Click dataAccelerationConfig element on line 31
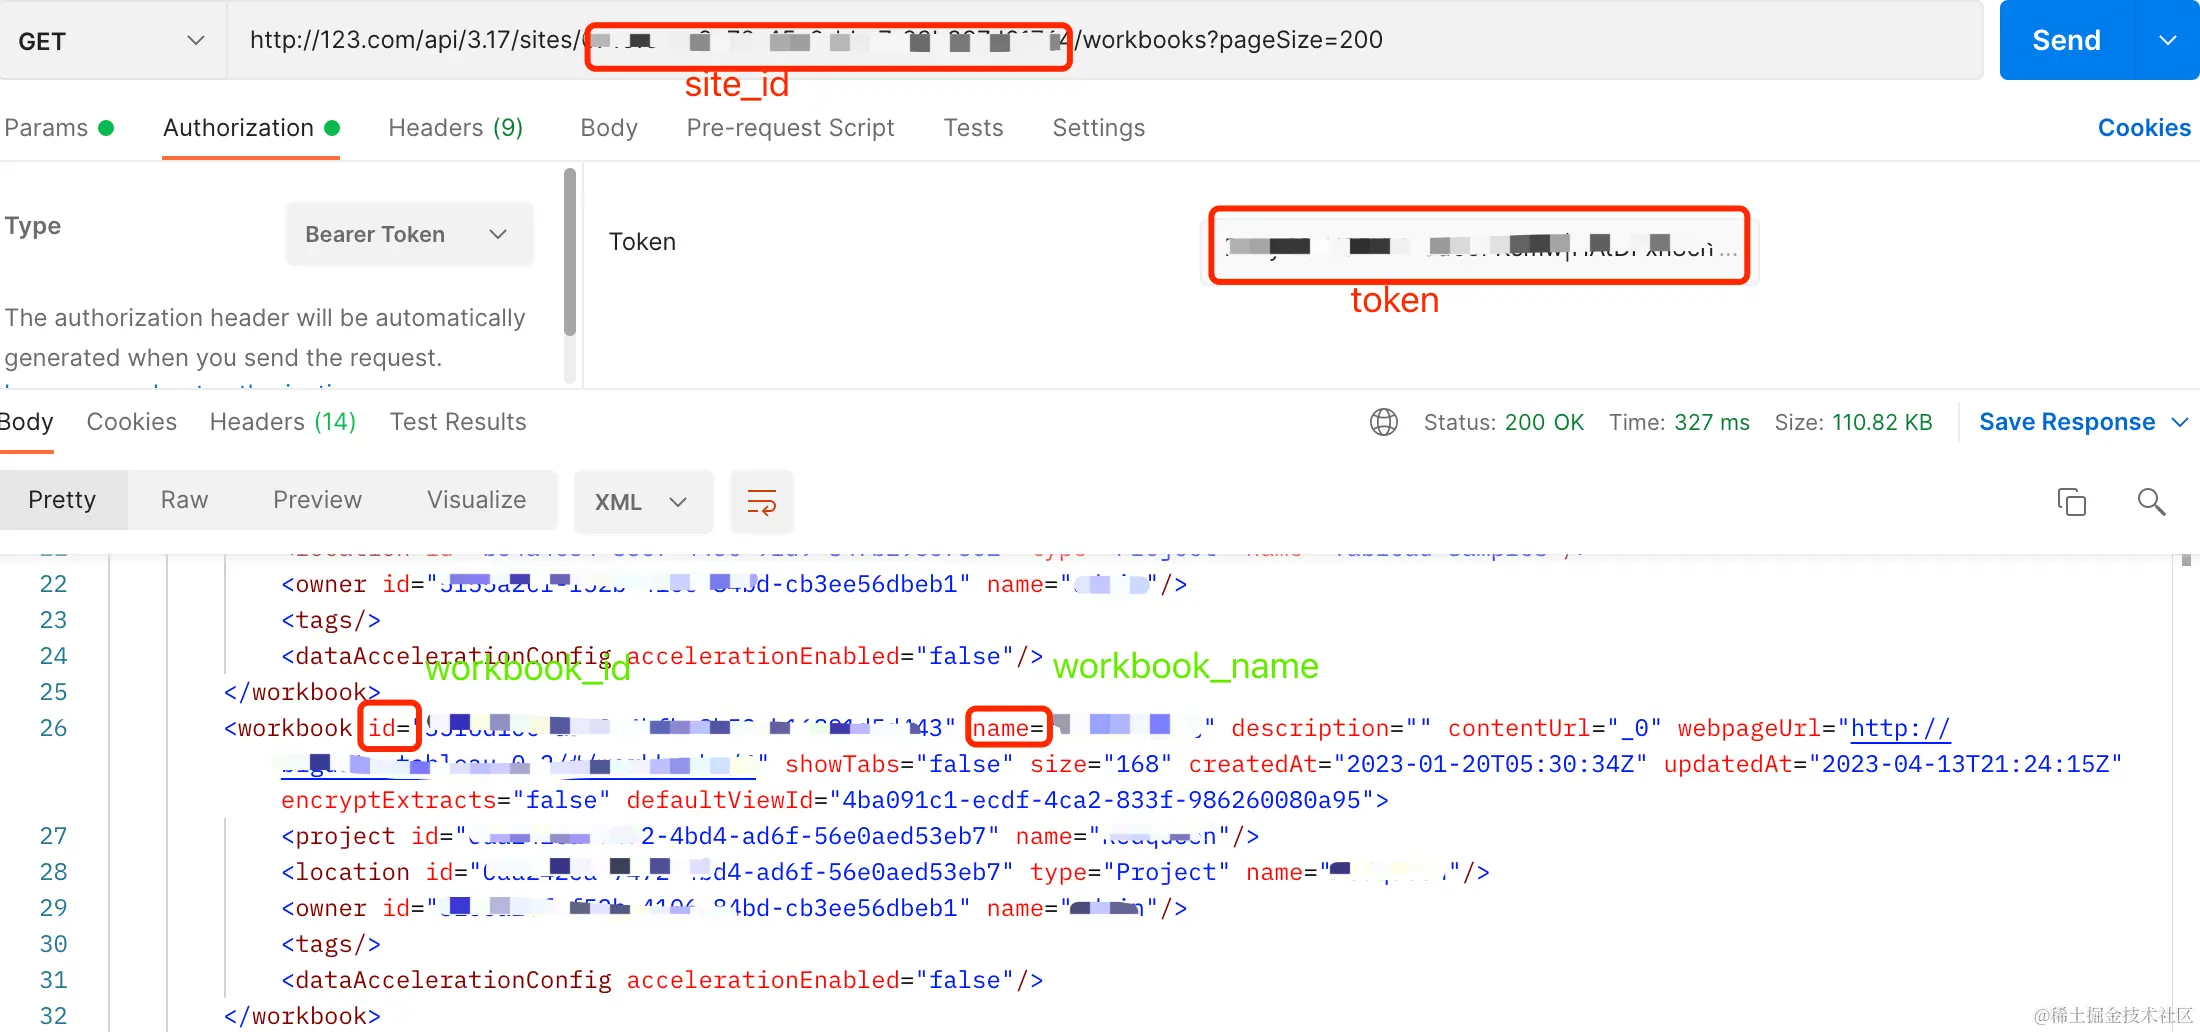The width and height of the screenshot is (2200, 1032). [662, 980]
